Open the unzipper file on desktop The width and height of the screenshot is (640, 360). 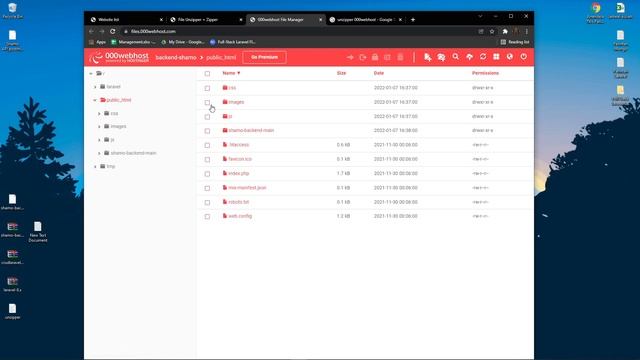pyautogui.click(x=12, y=311)
